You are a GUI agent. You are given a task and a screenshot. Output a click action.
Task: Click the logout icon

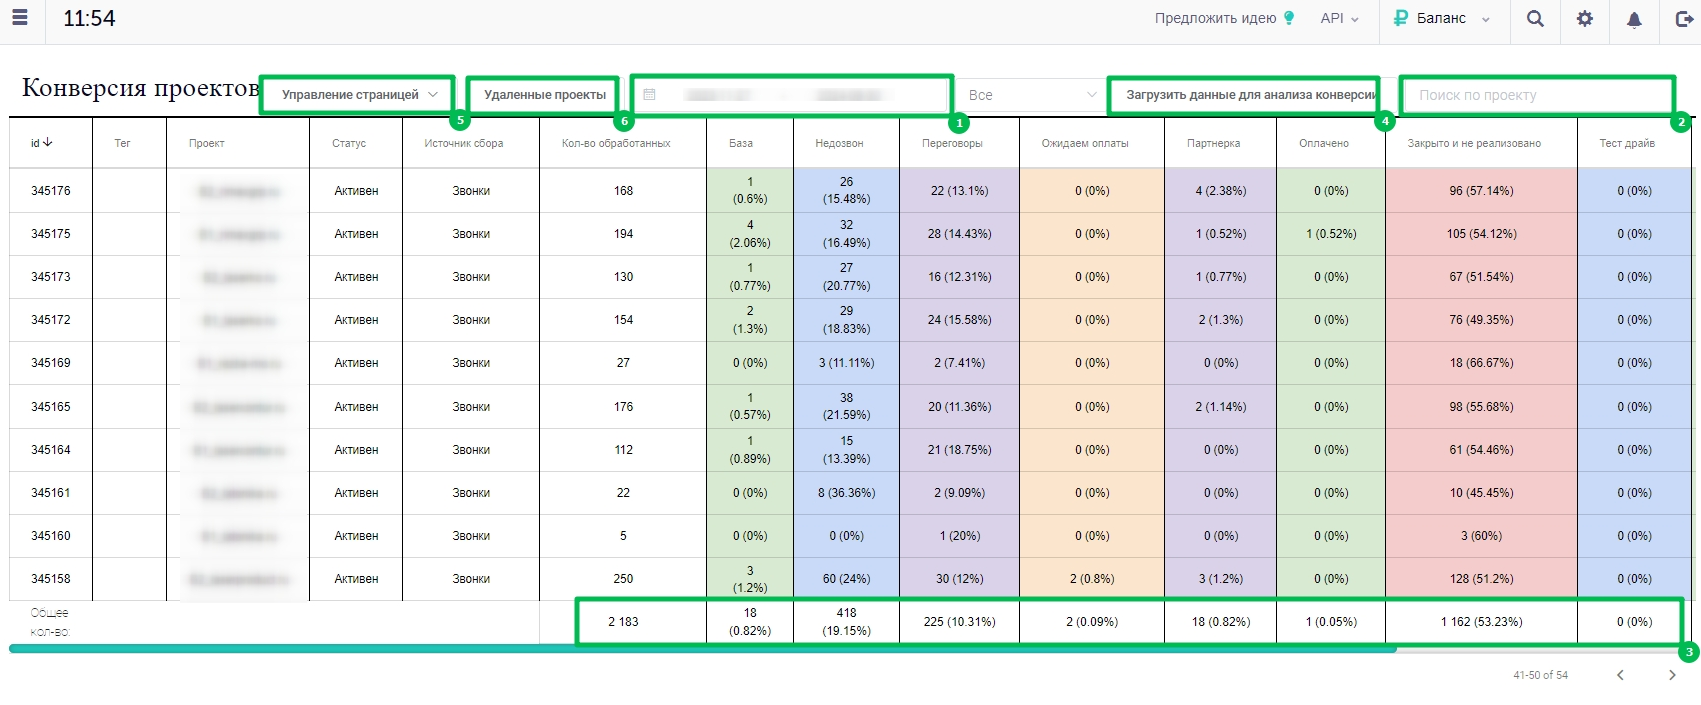click(1684, 18)
